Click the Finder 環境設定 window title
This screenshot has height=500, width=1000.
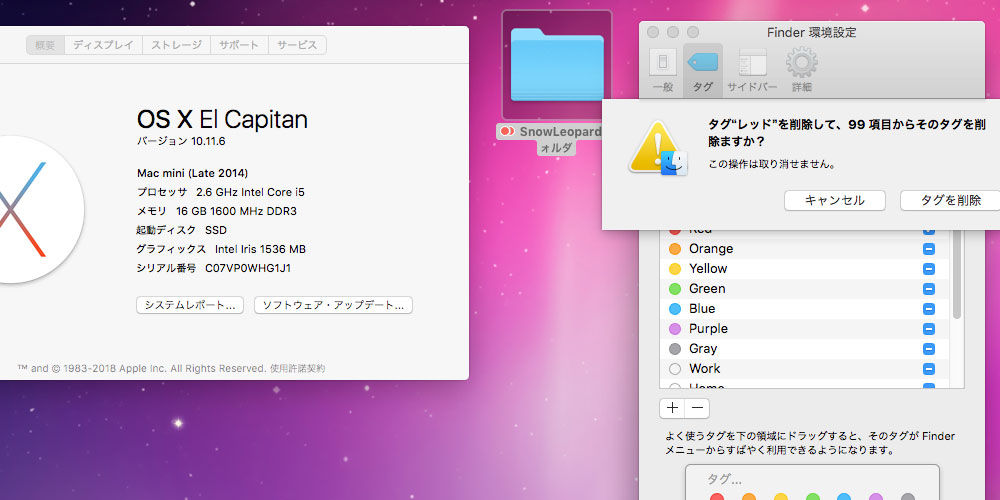(812, 33)
